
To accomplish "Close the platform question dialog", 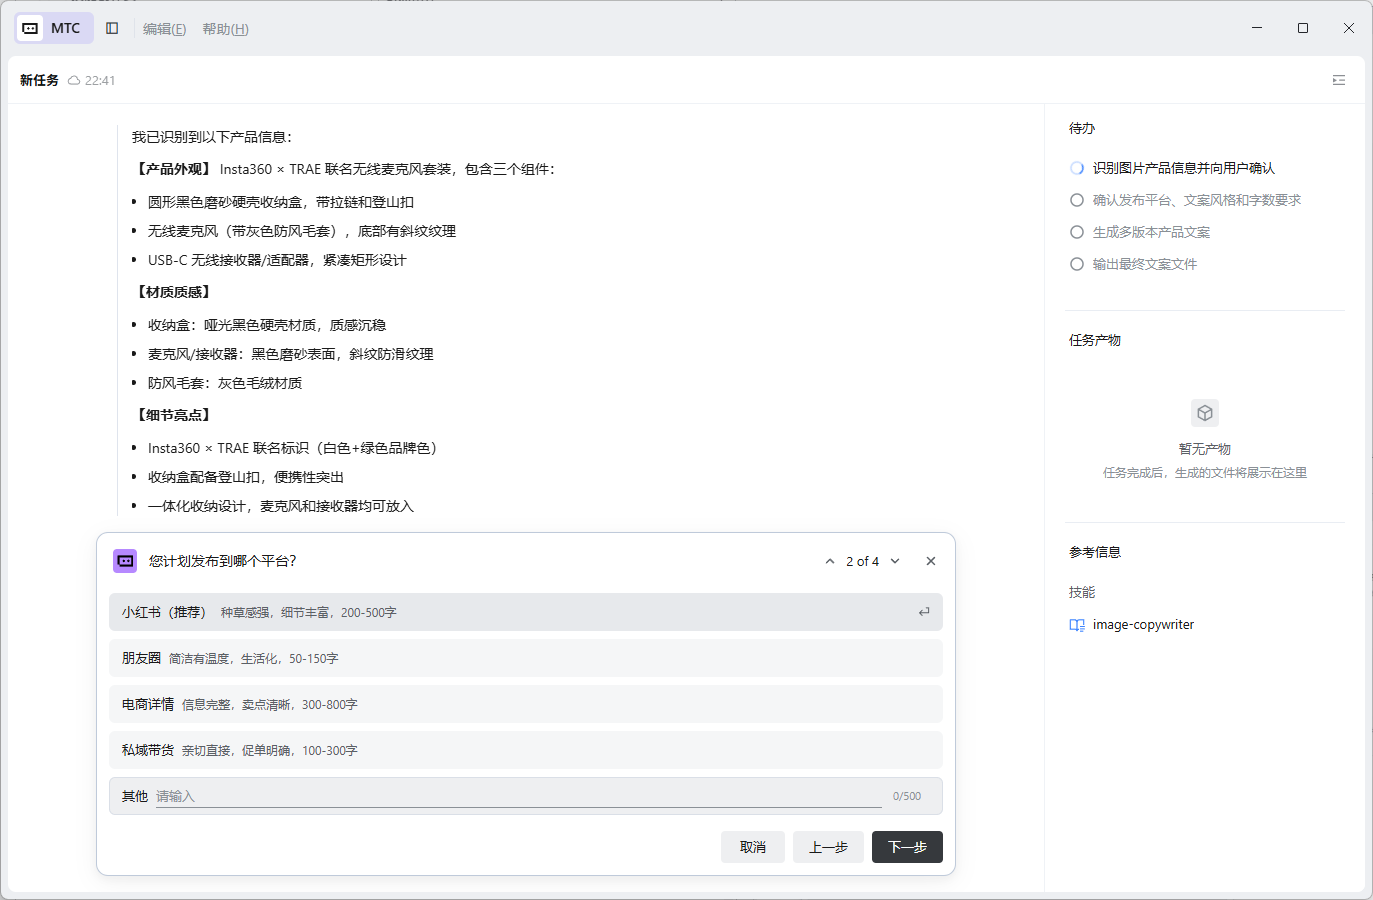I will coord(931,561).
